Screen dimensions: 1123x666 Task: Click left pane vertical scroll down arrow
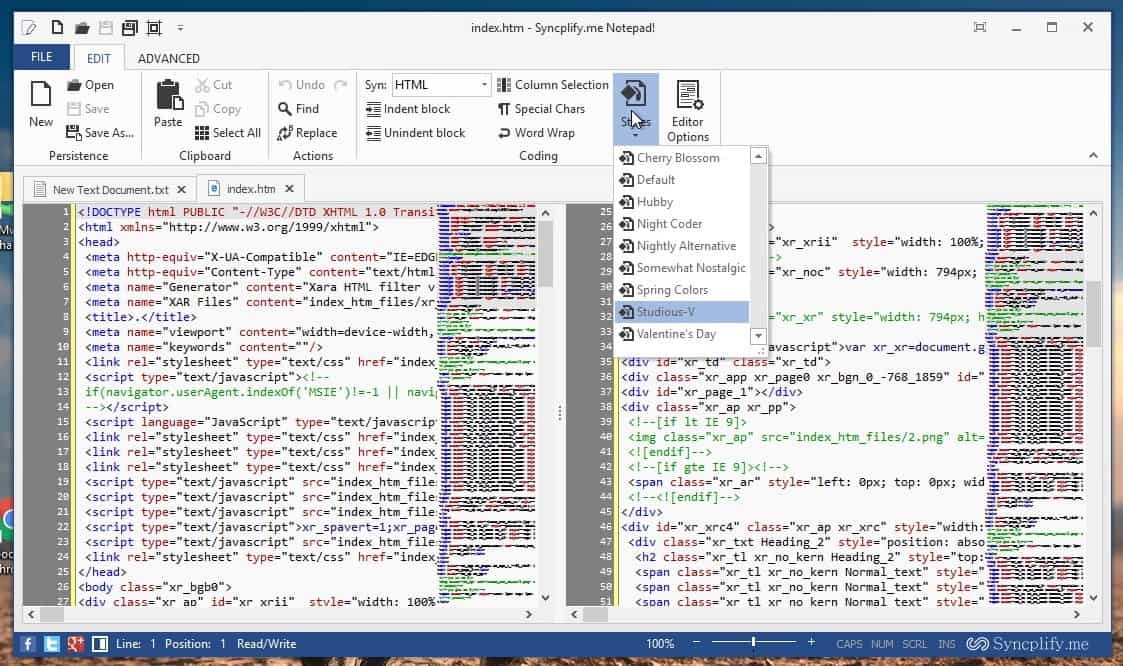[x=546, y=598]
